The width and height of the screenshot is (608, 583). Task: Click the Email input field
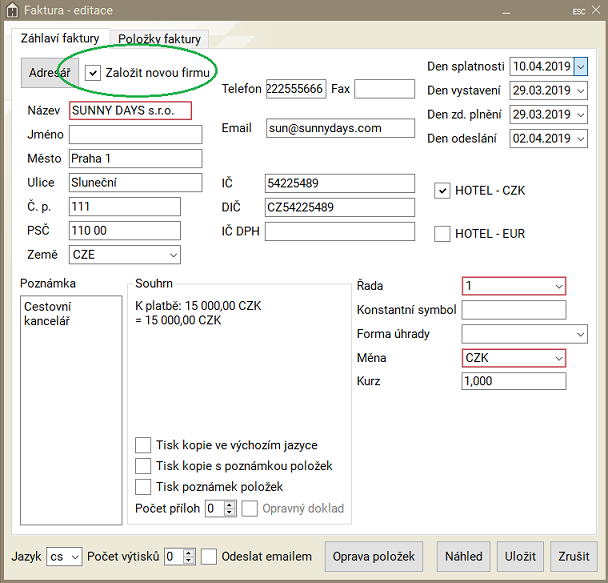click(340, 128)
